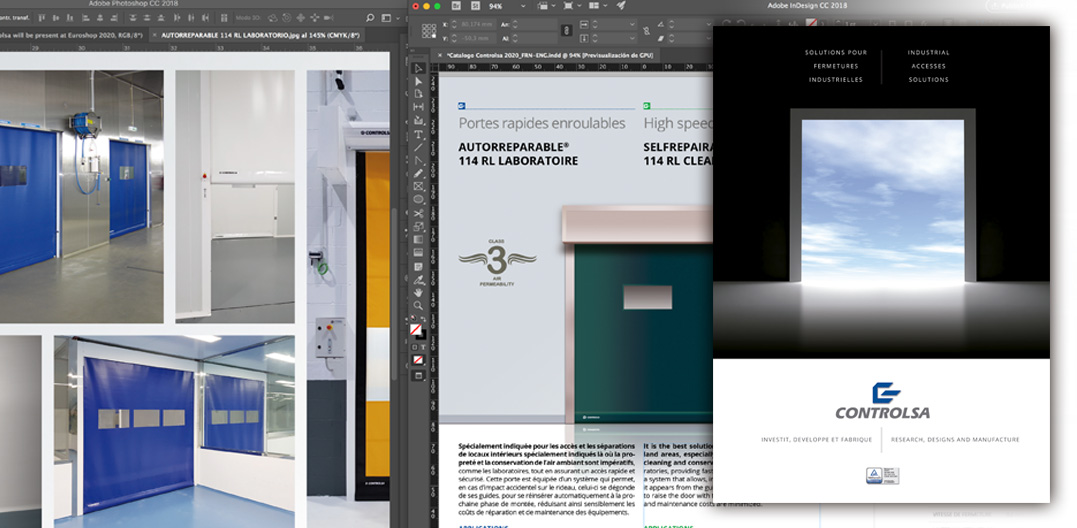1077x528 pixels.
Task: Open Adobe Stock from the InDesign bar
Action: (475, 6)
